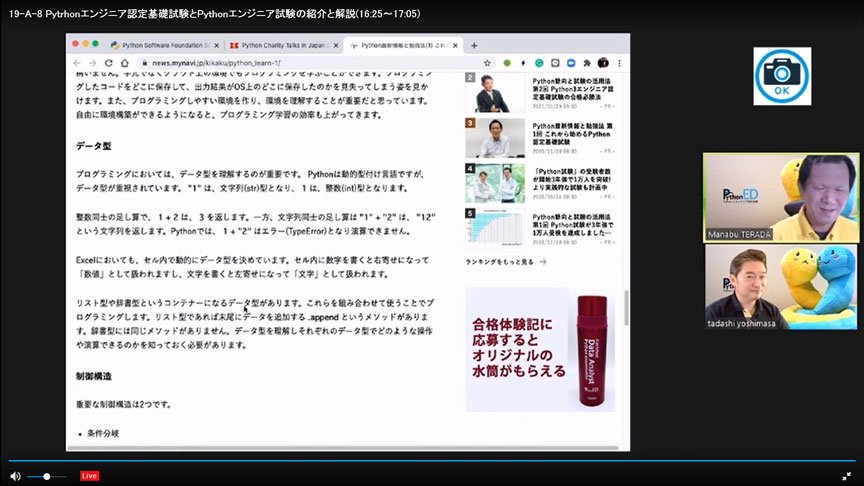
Task: Click the paragraph starting Excelにおいても
Action: point(252,267)
